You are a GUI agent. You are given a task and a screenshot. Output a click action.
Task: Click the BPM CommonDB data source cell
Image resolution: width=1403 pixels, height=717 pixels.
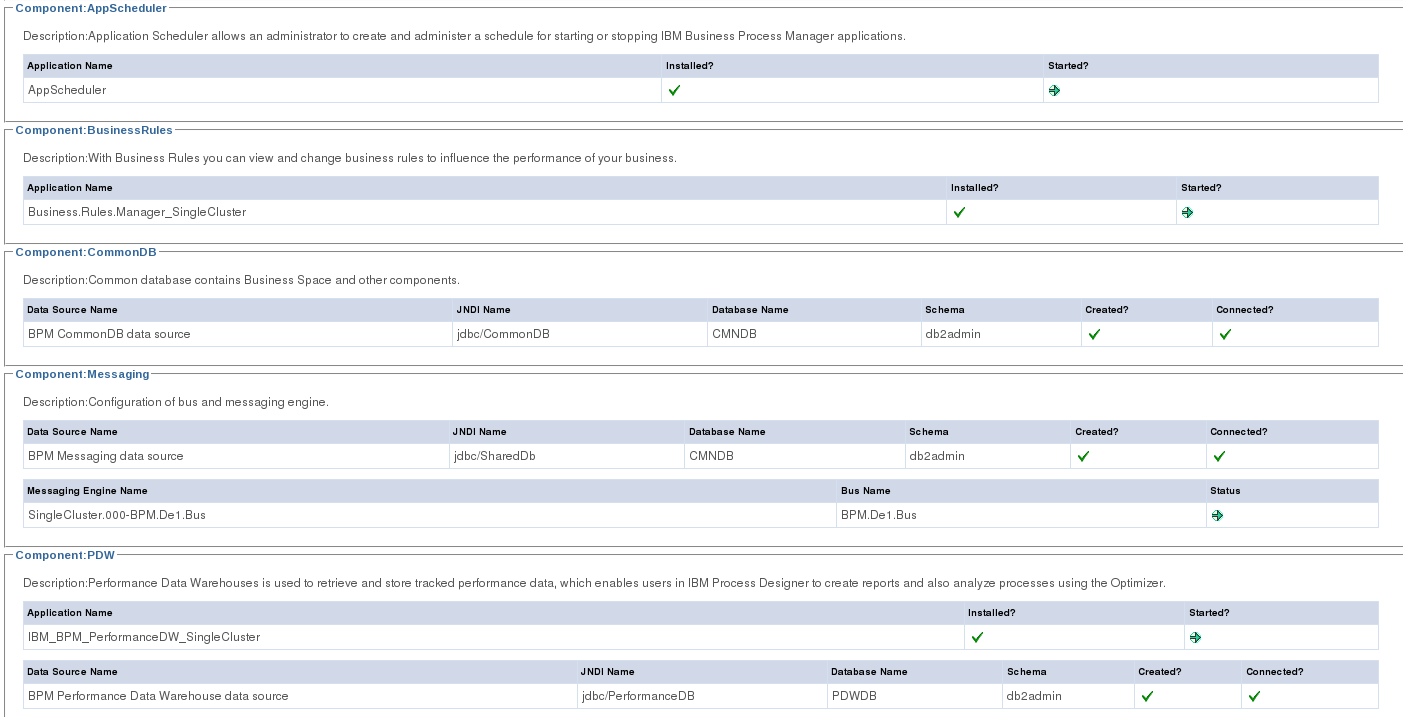[x=238, y=334]
